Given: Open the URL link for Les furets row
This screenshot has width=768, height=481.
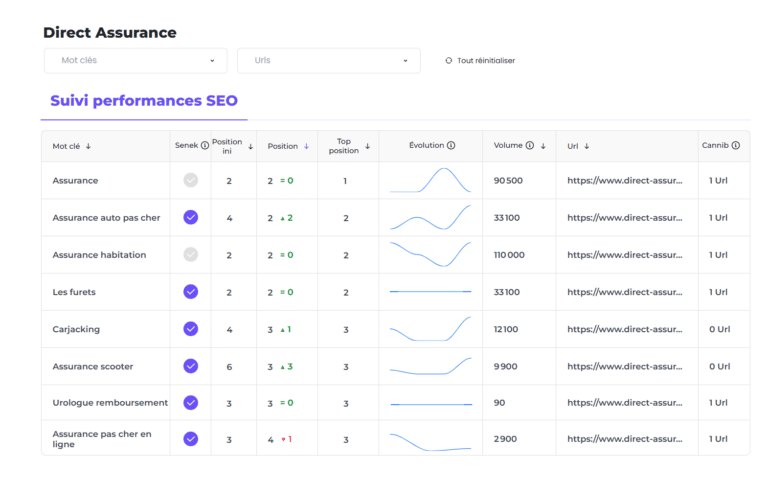Looking at the screenshot, I should 624,292.
